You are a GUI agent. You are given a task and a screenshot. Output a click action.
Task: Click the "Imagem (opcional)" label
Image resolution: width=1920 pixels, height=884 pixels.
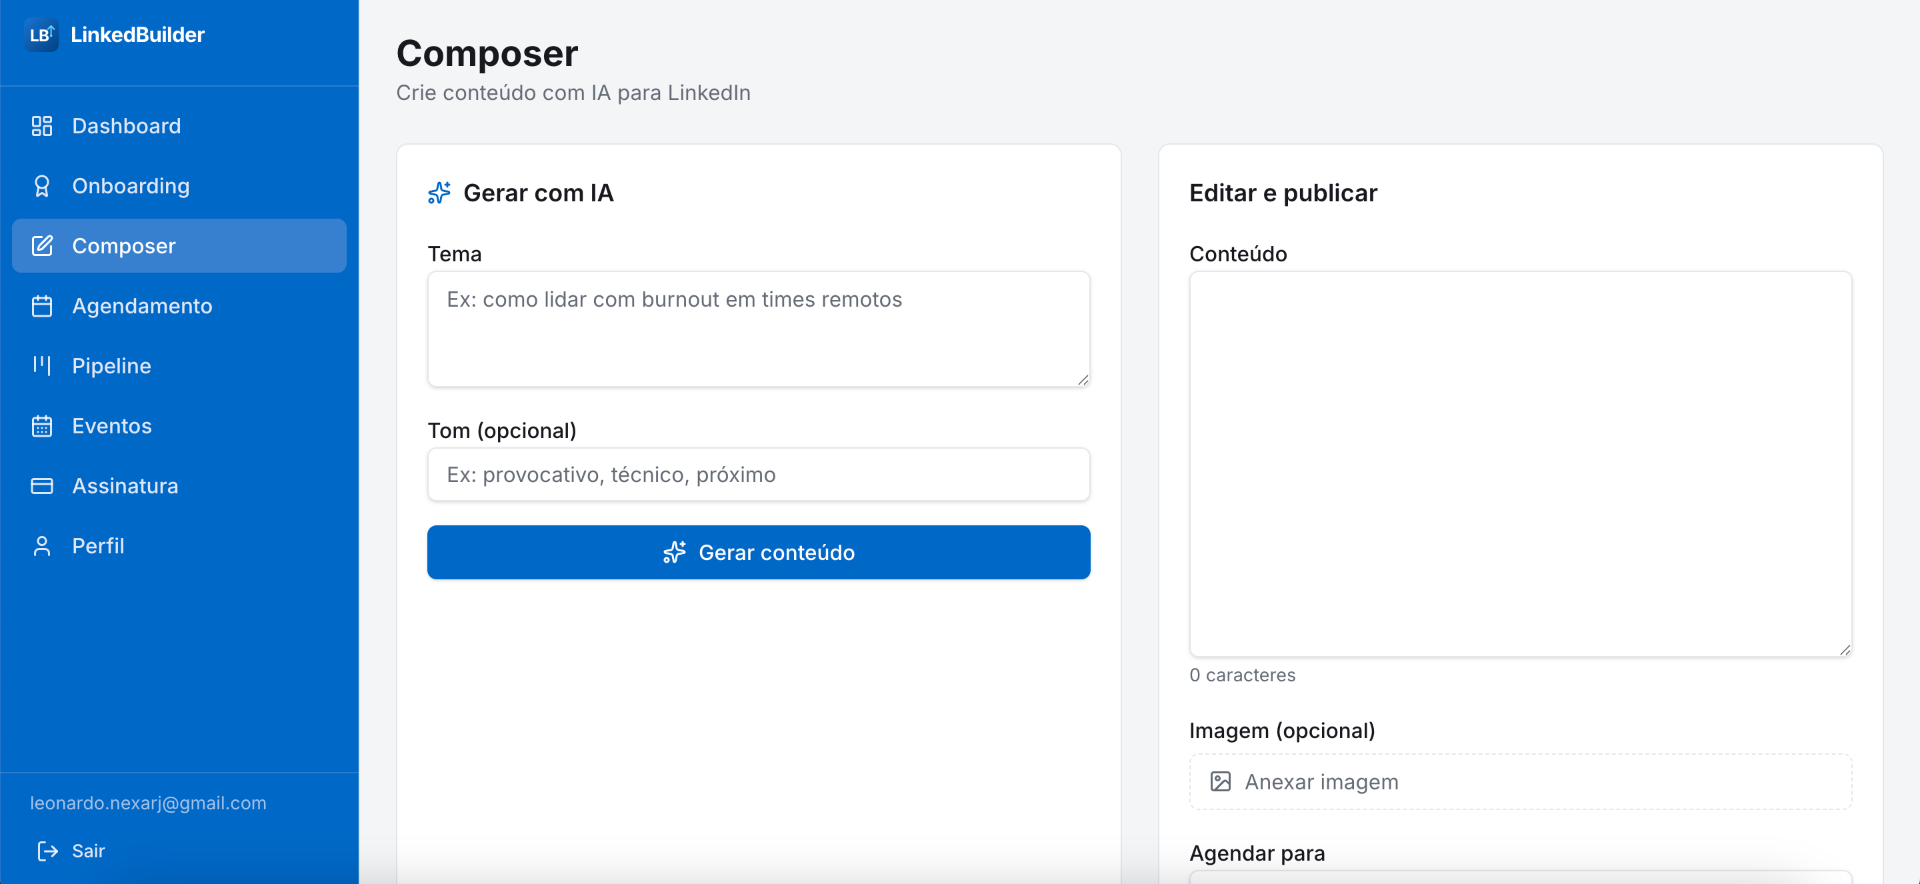(1282, 731)
